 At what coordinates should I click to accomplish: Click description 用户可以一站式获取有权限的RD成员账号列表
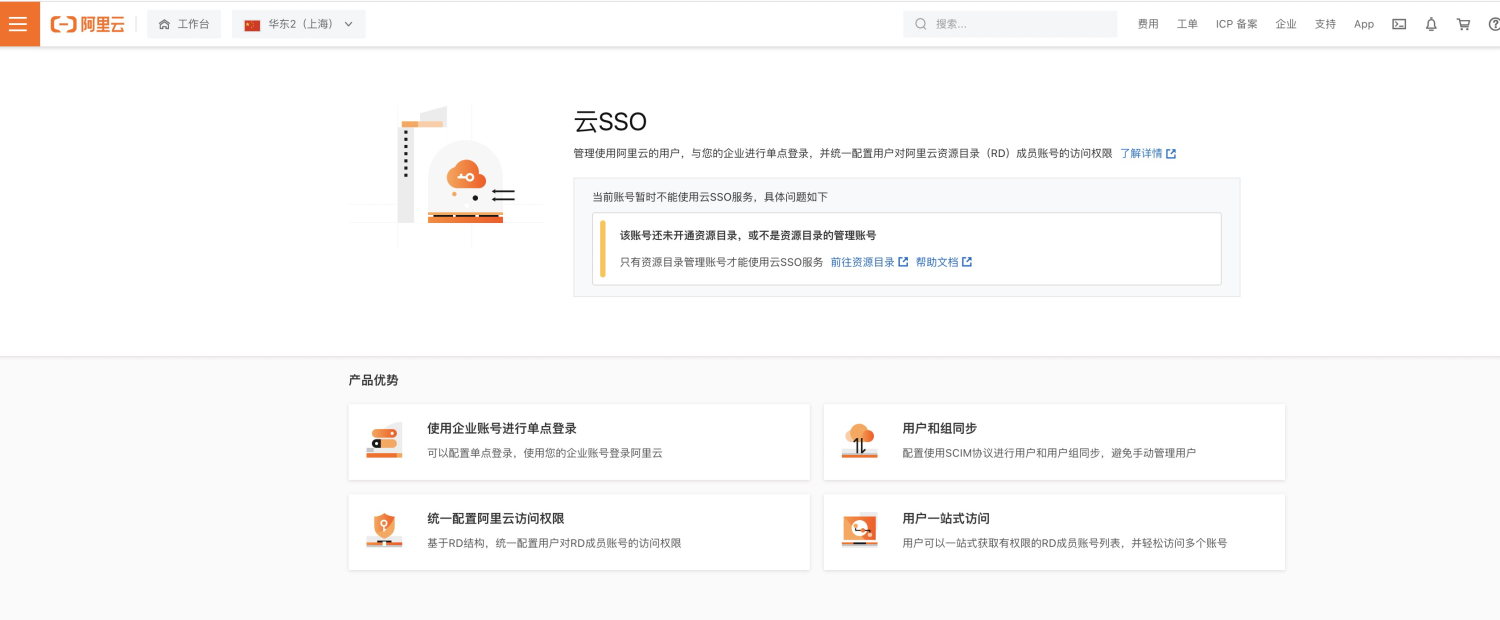[1012, 543]
